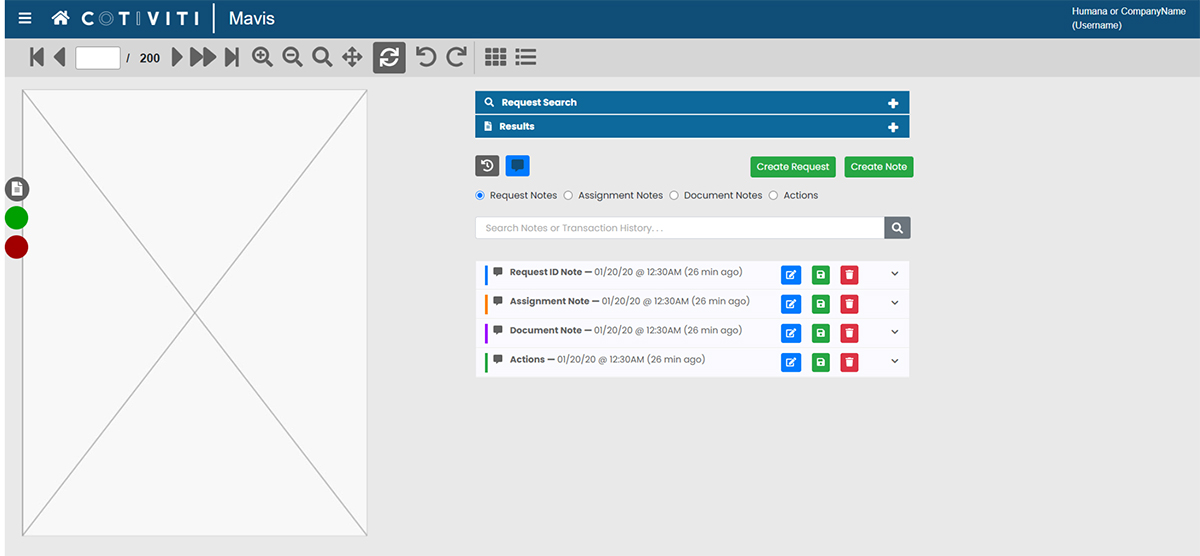This screenshot has height=556, width=1200.
Task: Click the zoom out magnifier
Action: (292, 57)
